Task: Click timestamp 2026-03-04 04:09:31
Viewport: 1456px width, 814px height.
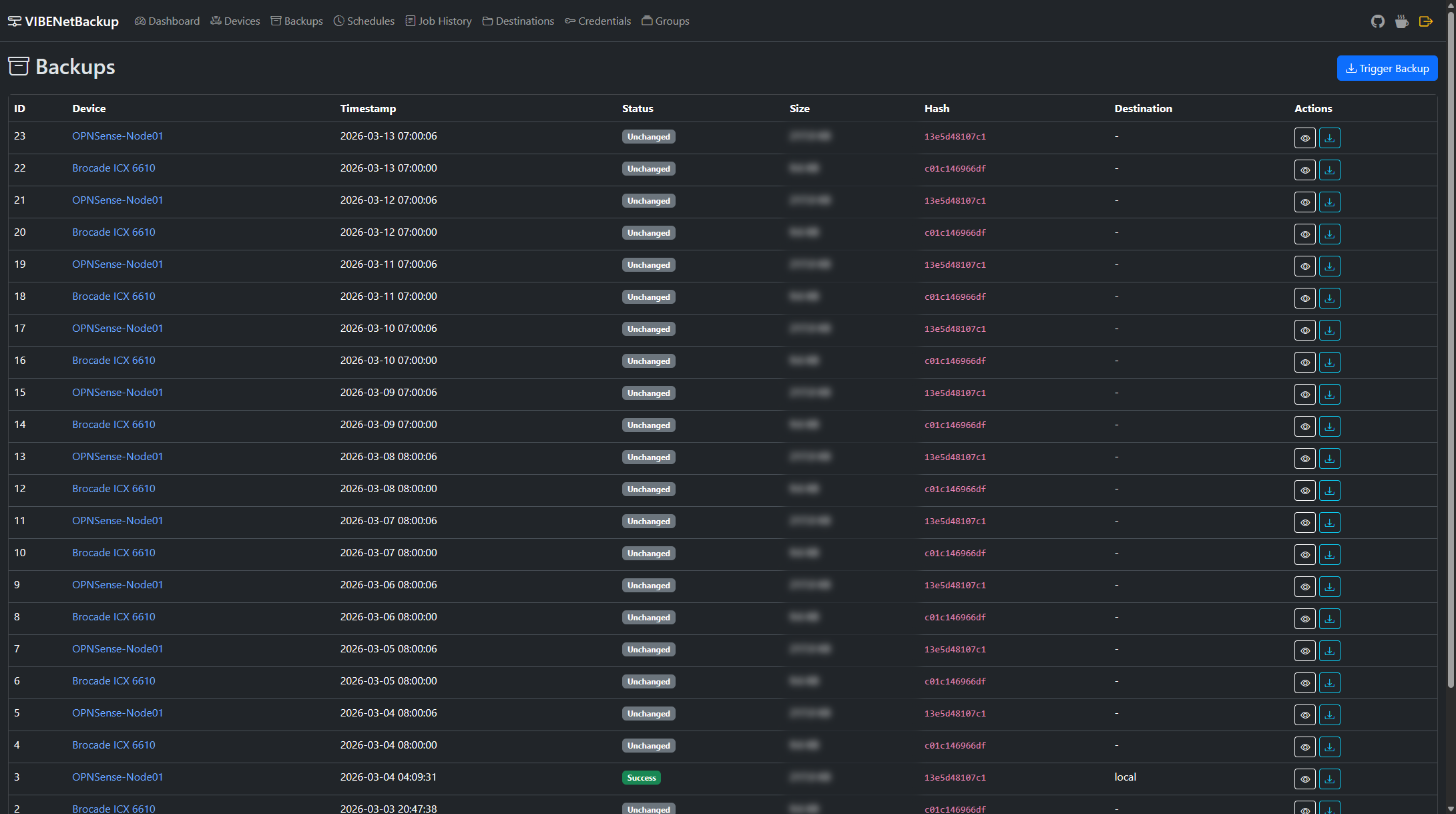Action: (388, 777)
